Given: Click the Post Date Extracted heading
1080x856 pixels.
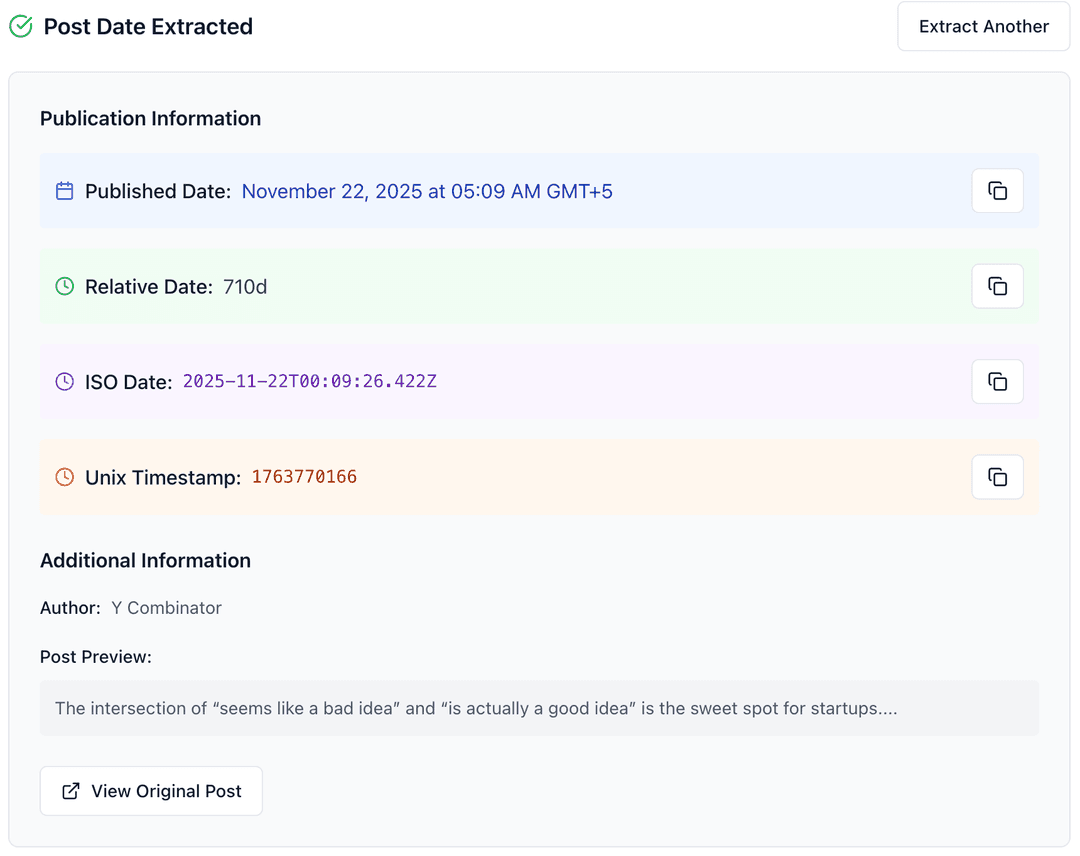Looking at the screenshot, I should (x=148, y=27).
